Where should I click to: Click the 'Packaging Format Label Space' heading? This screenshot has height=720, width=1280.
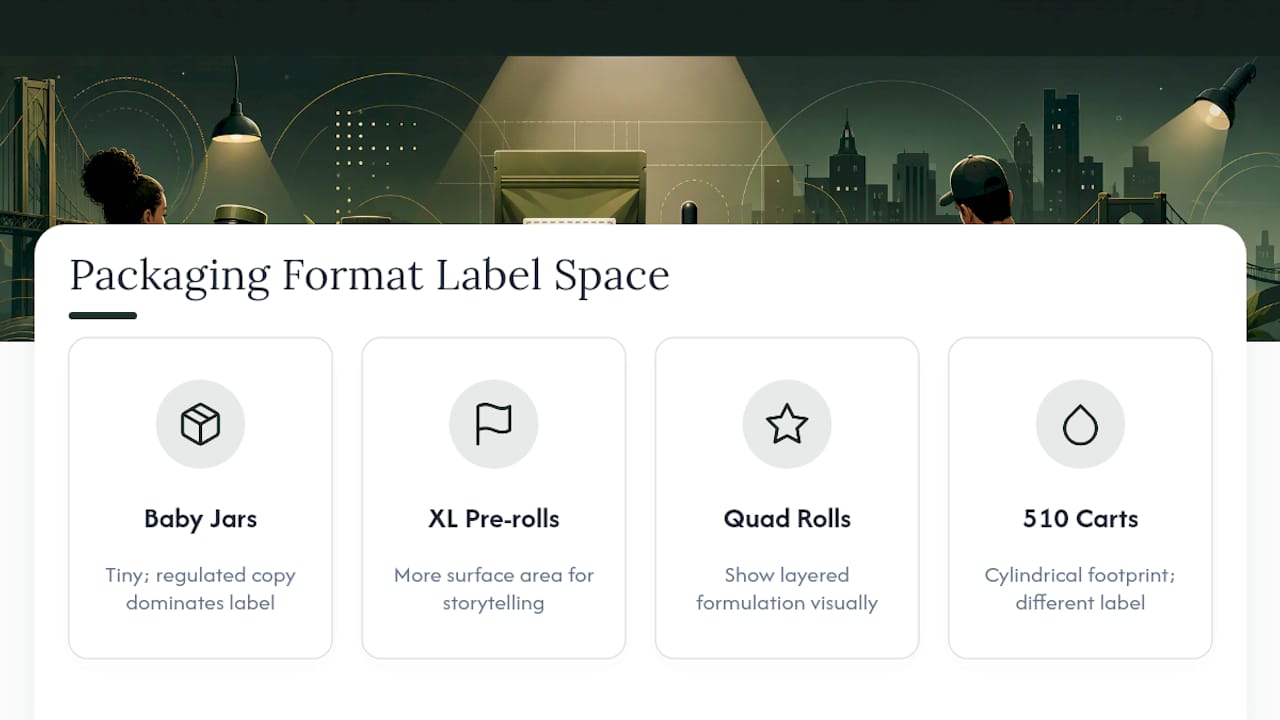click(x=369, y=275)
